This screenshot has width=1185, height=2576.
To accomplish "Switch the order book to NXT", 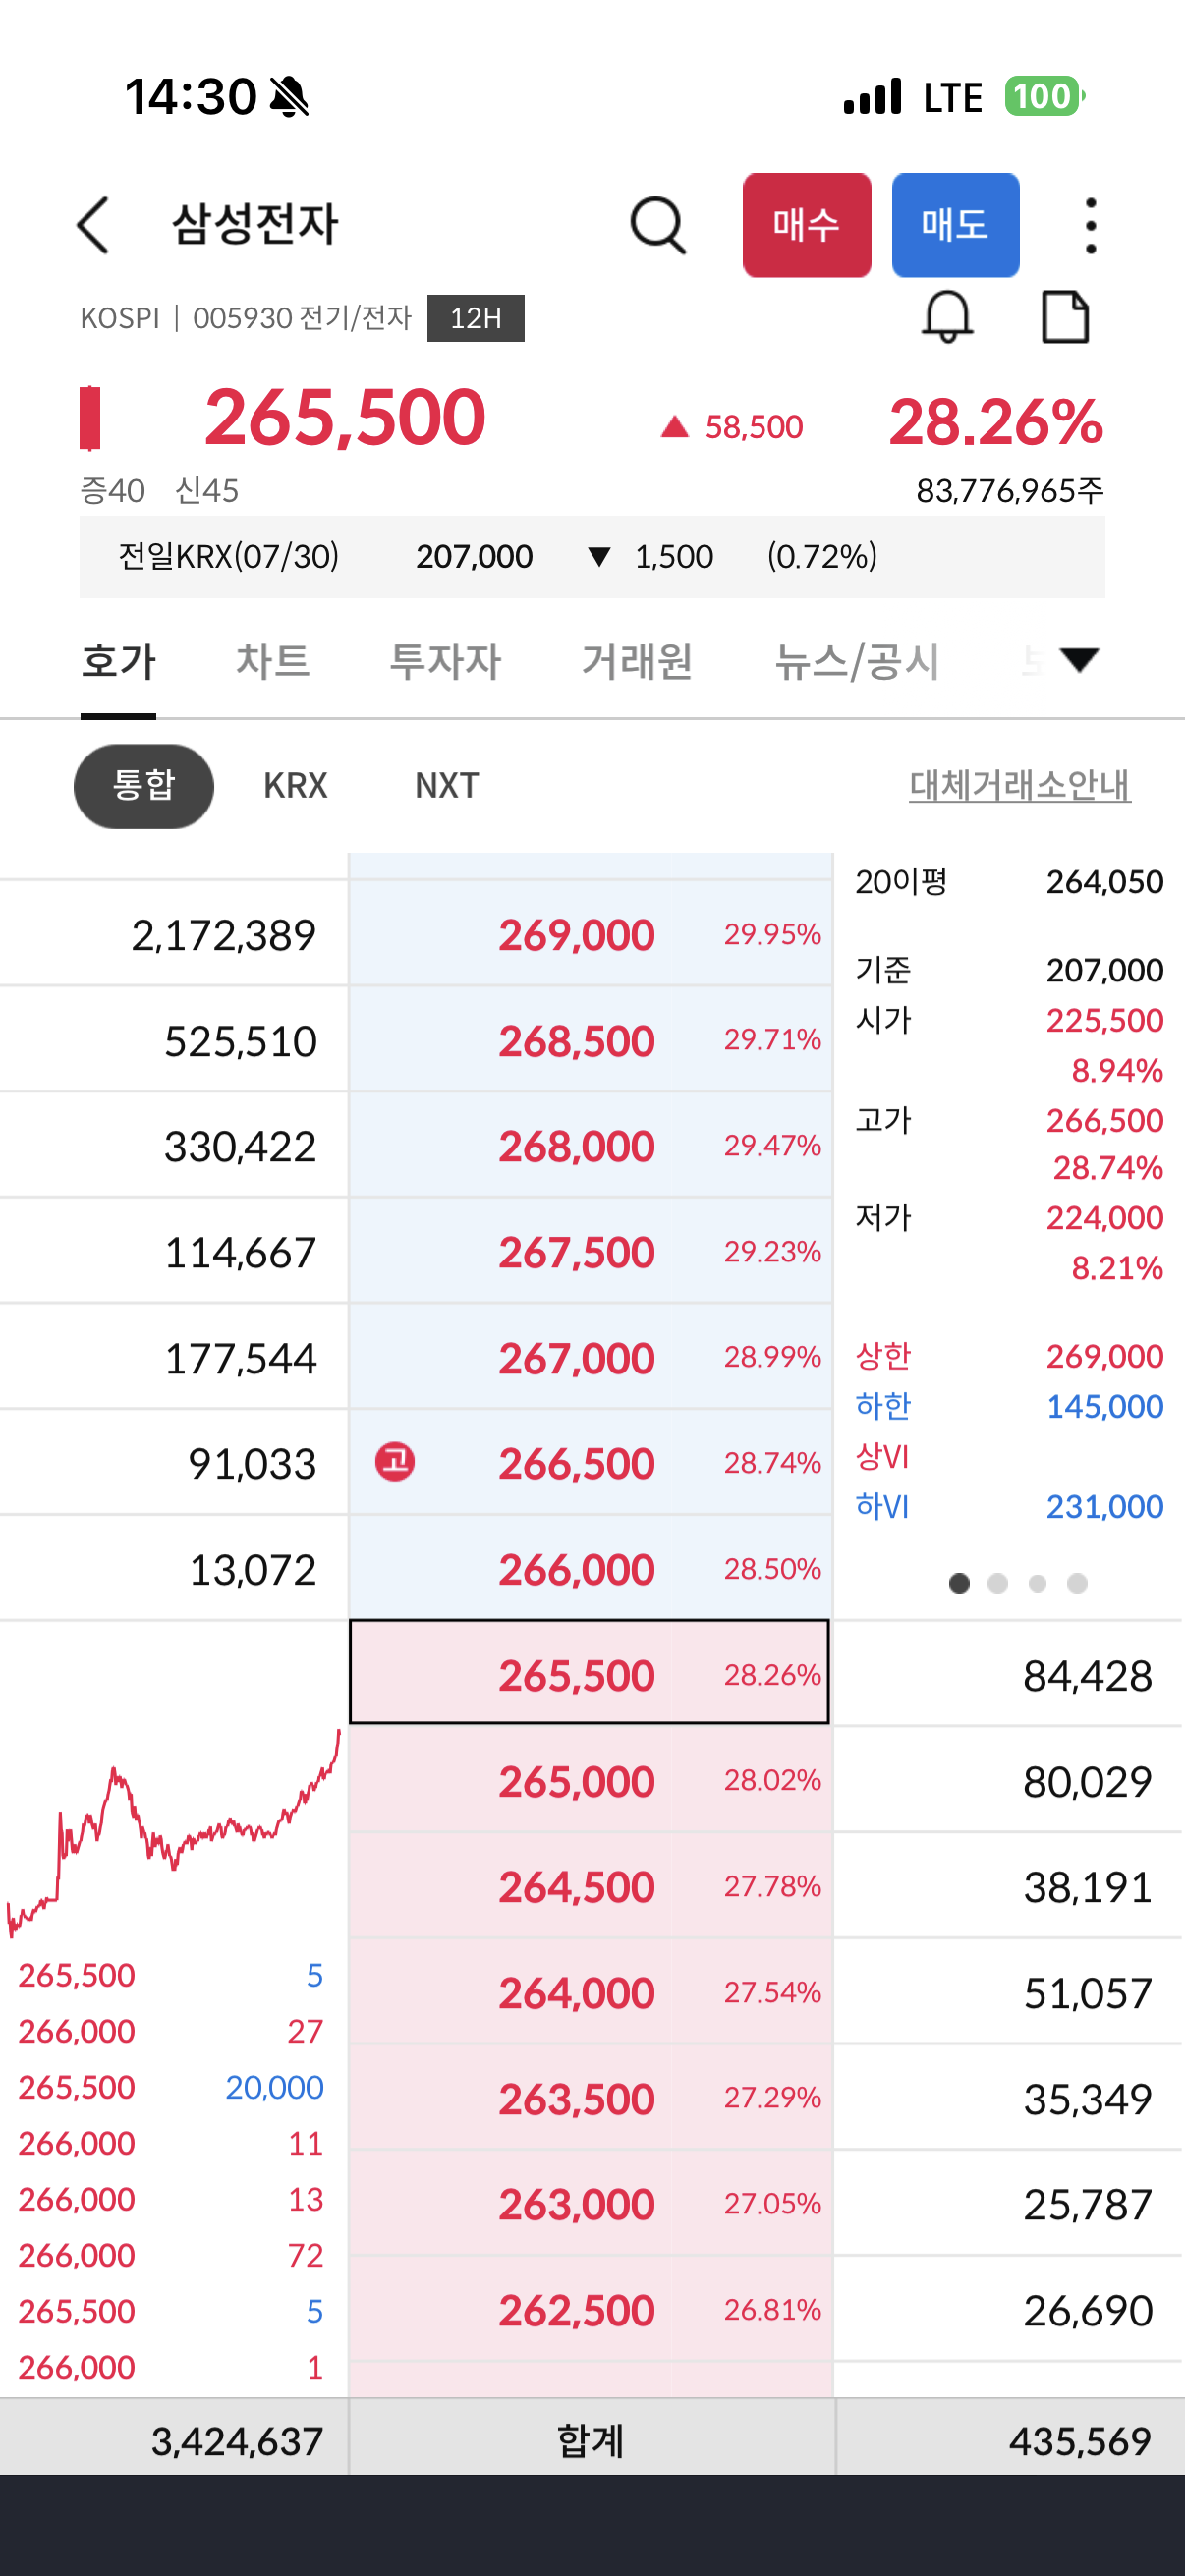I will 447,786.
